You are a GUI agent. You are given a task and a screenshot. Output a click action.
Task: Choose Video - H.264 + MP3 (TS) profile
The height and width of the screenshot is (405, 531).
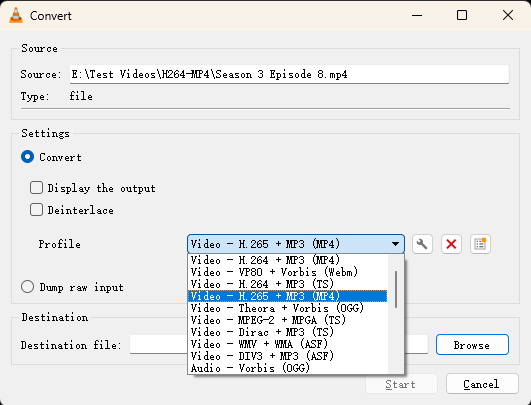(288, 284)
